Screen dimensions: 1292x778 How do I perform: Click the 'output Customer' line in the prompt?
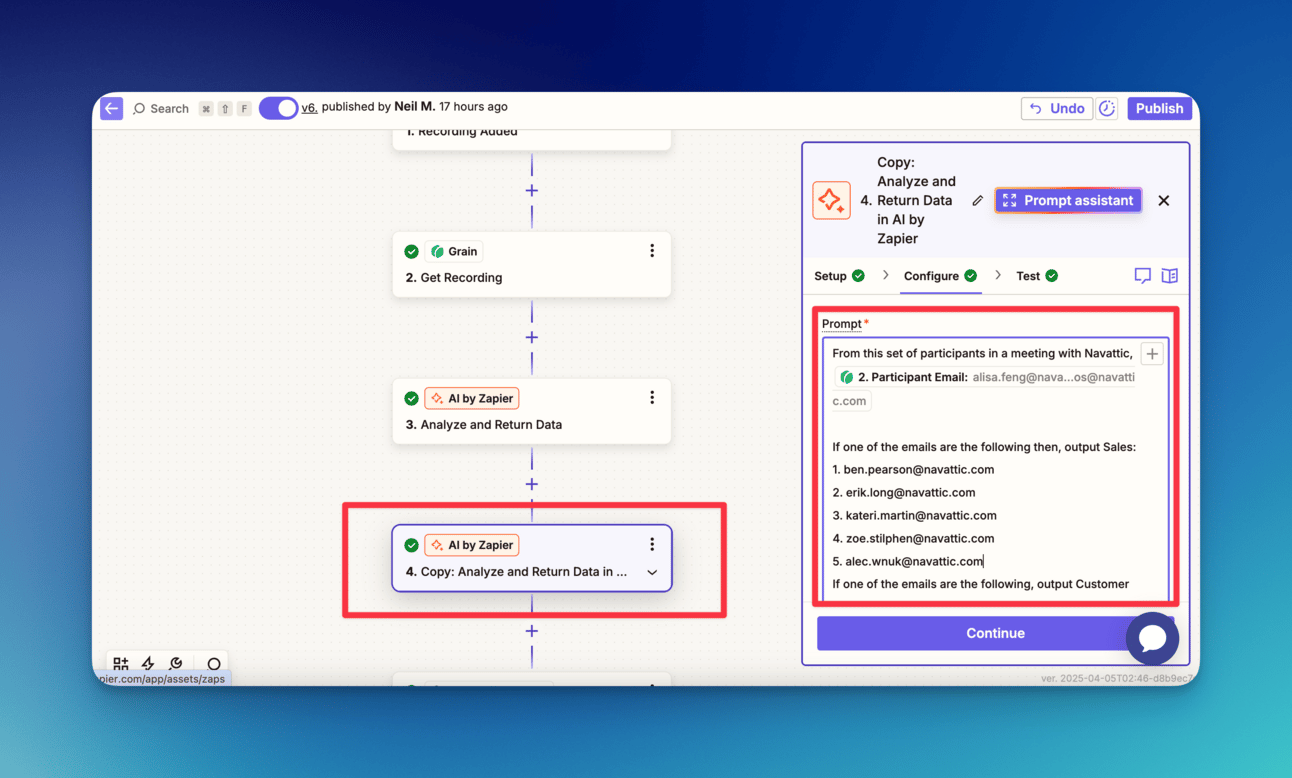click(x=980, y=584)
